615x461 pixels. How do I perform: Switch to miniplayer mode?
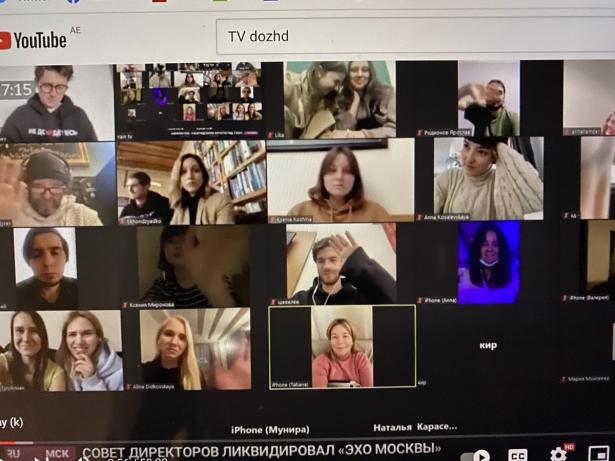pyautogui.click(x=599, y=453)
